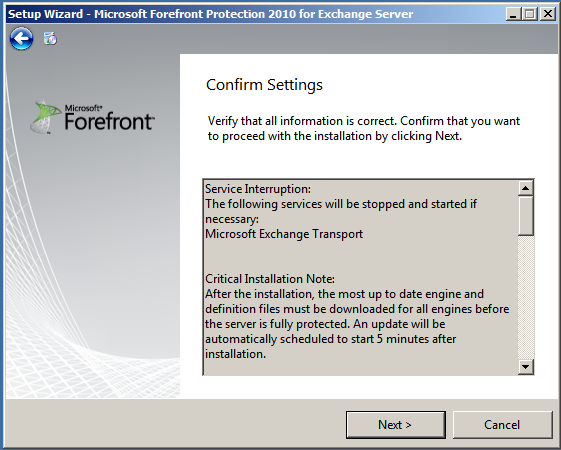
Task: Go back using the blue arrow
Action: click(21, 38)
